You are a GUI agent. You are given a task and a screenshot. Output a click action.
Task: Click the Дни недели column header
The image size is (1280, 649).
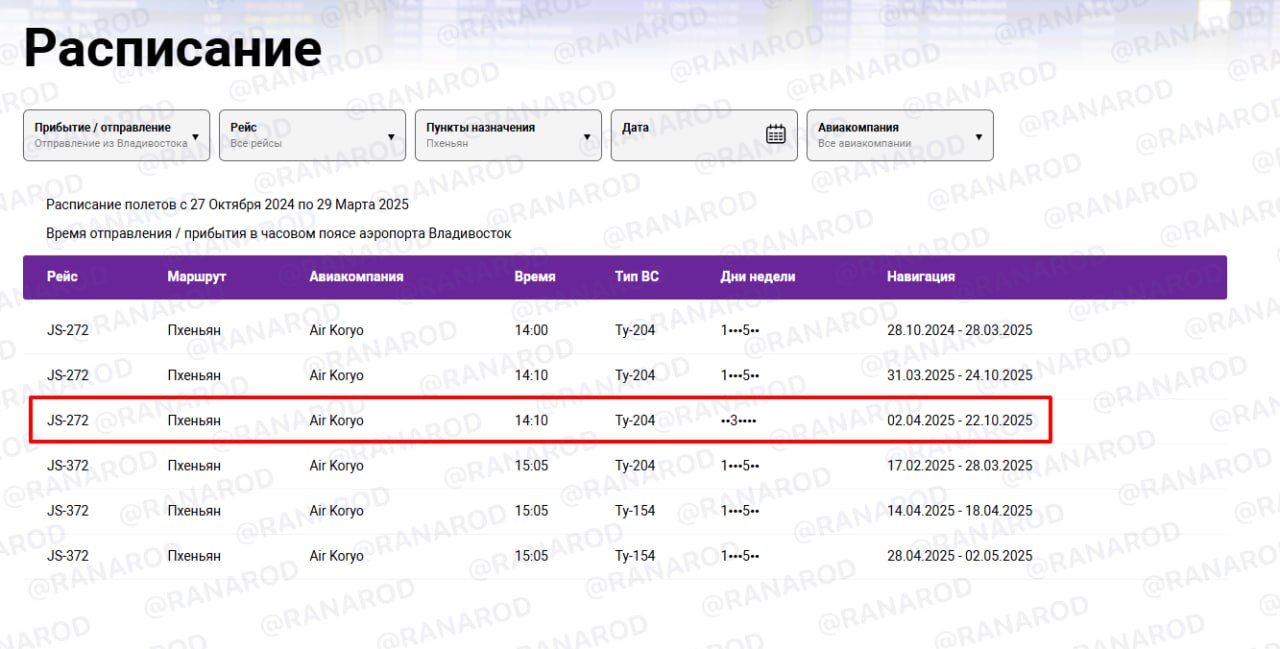coord(757,277)
